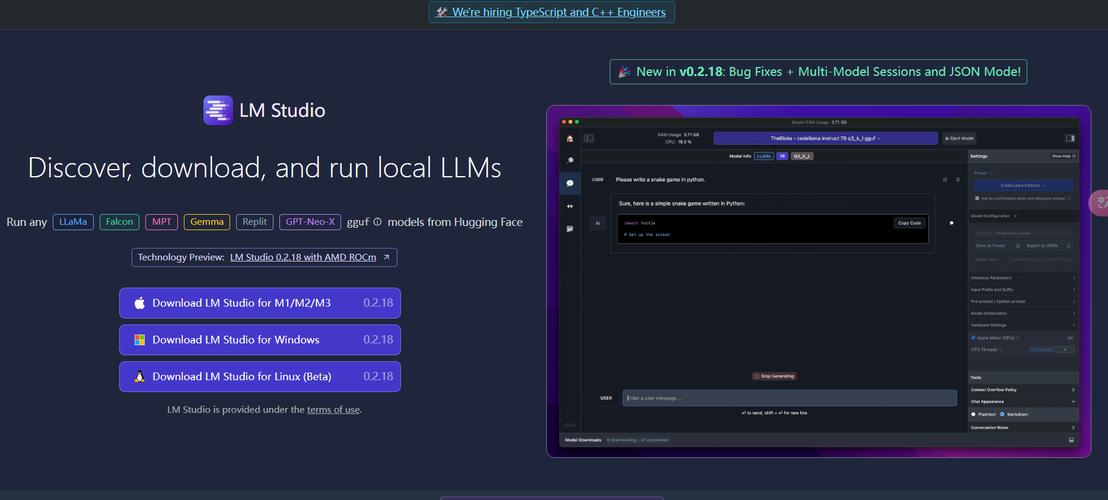1108x500 pixels.
Task: Click the Enter a user message field
Action: click(x=789, y=398)
